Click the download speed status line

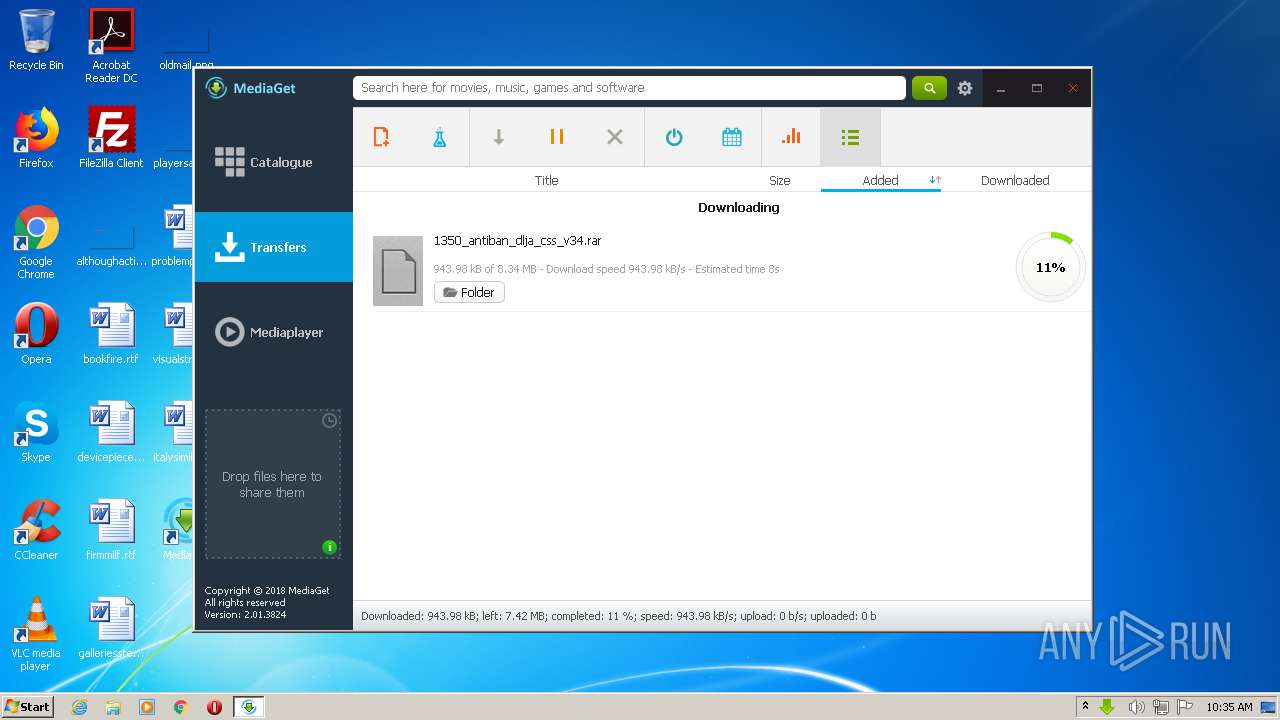click(x=606, y=269)
